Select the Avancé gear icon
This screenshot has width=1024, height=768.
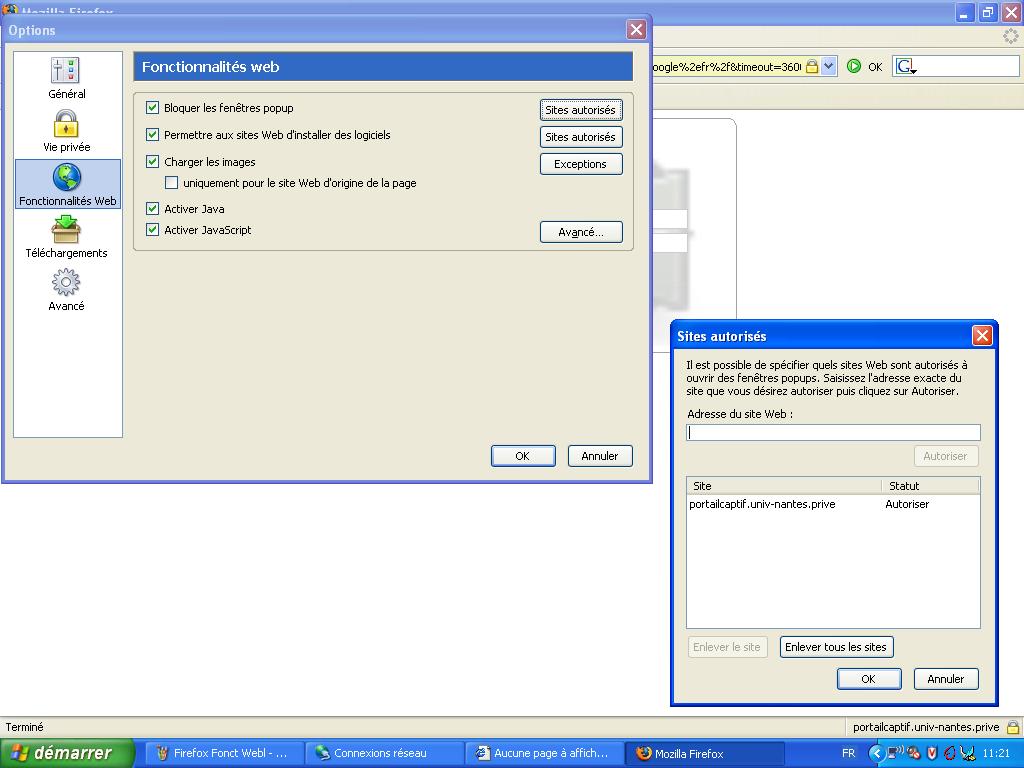[x=66, y=290]
